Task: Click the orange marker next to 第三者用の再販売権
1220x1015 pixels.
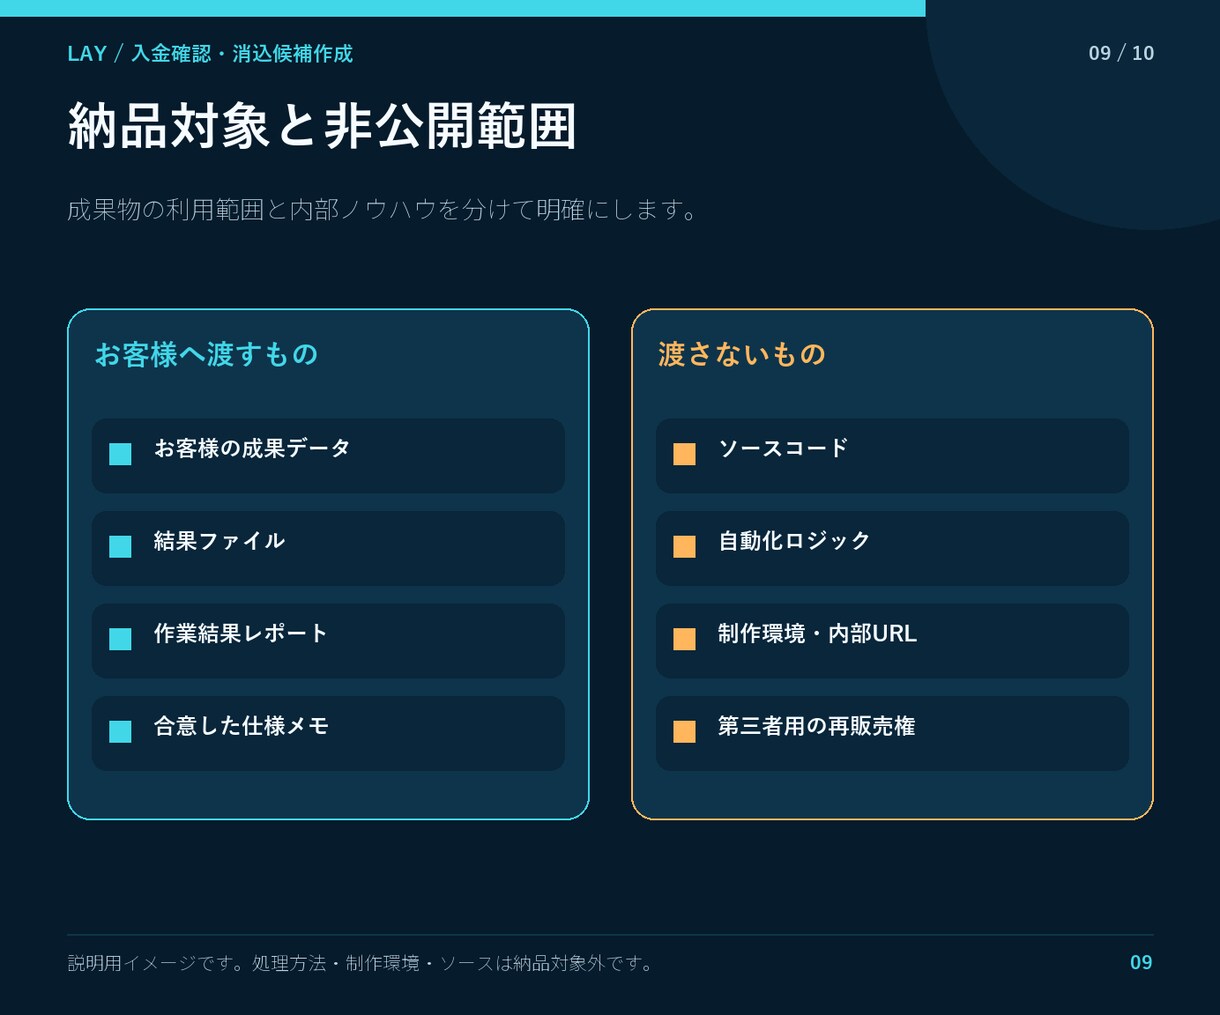Action: (x=684, y=732)
